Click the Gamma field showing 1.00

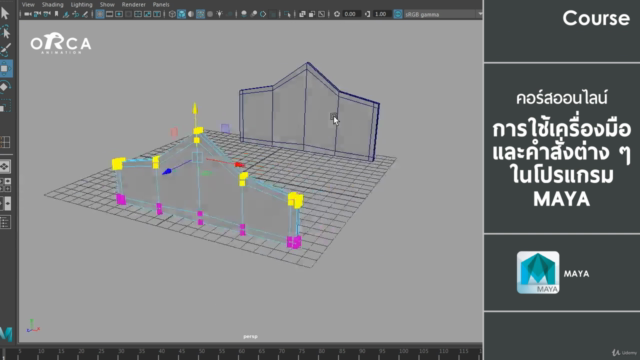382,14
